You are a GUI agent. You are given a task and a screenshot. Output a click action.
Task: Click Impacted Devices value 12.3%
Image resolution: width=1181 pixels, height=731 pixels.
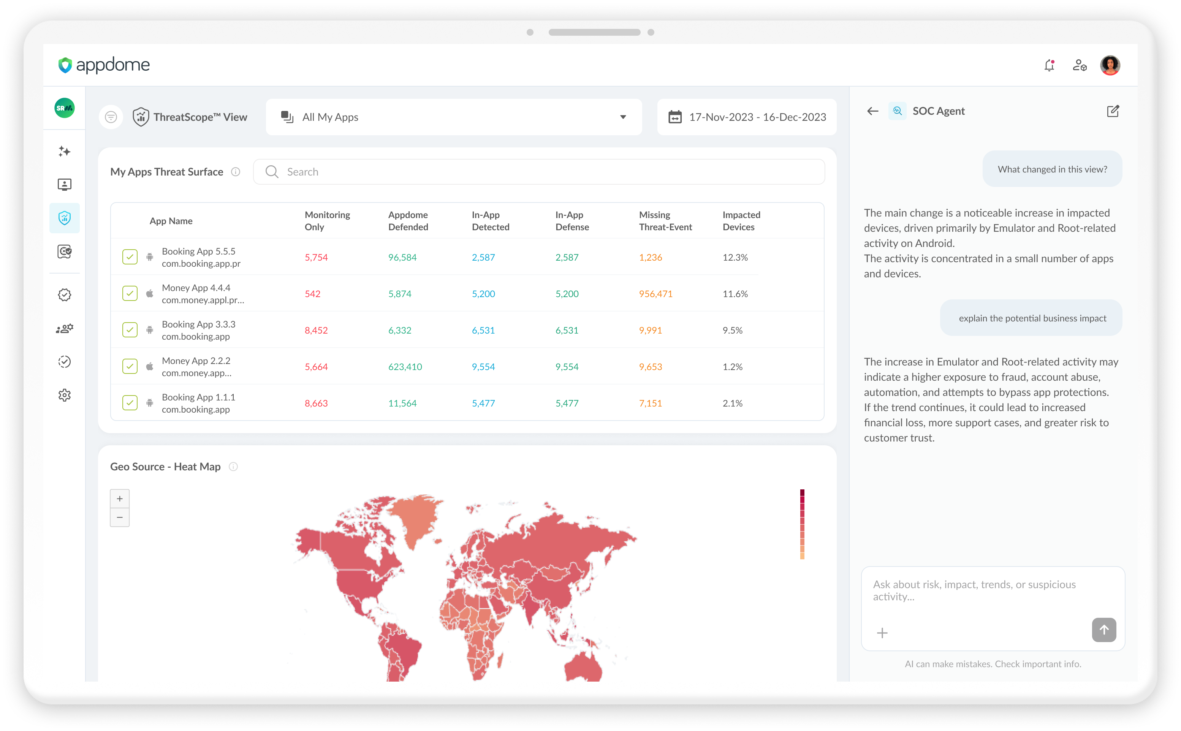click(x=735, y=257)
